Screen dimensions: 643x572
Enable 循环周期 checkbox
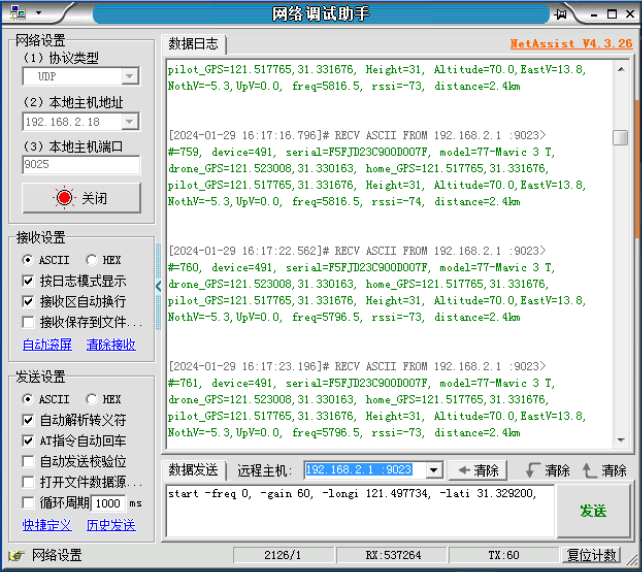coord(28,503)
